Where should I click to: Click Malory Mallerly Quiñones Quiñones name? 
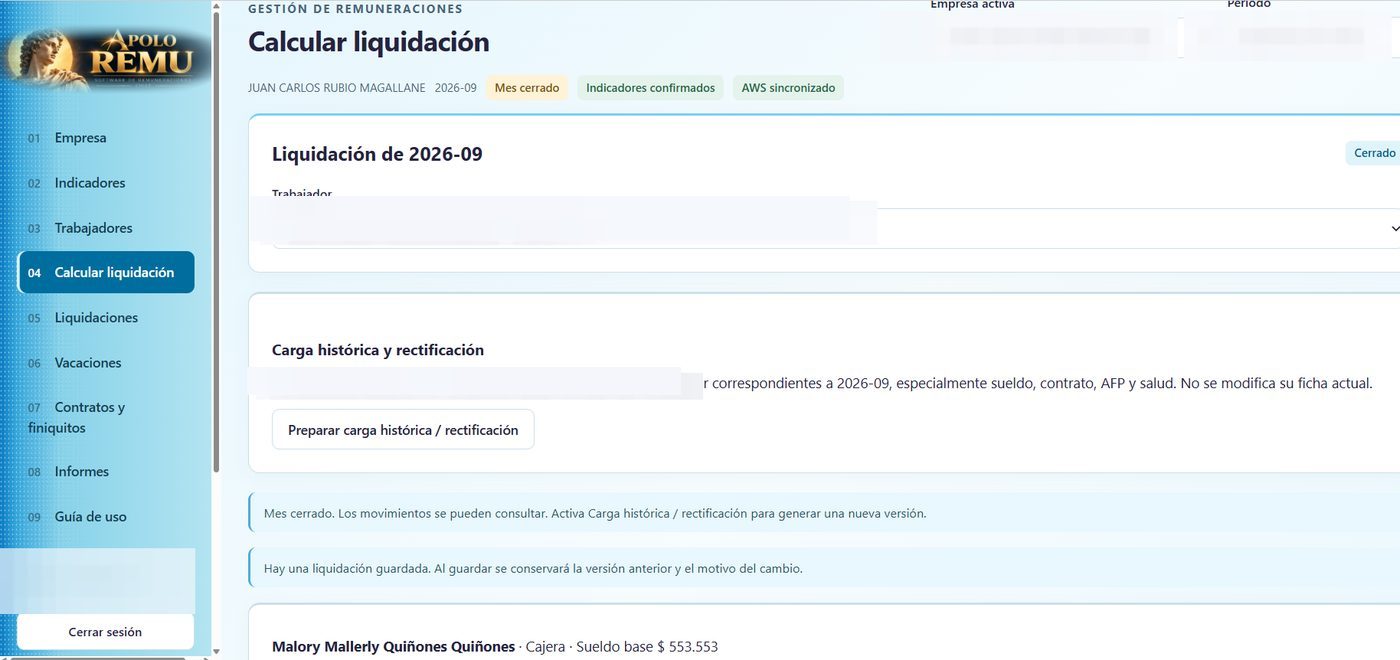click(393, 647)
